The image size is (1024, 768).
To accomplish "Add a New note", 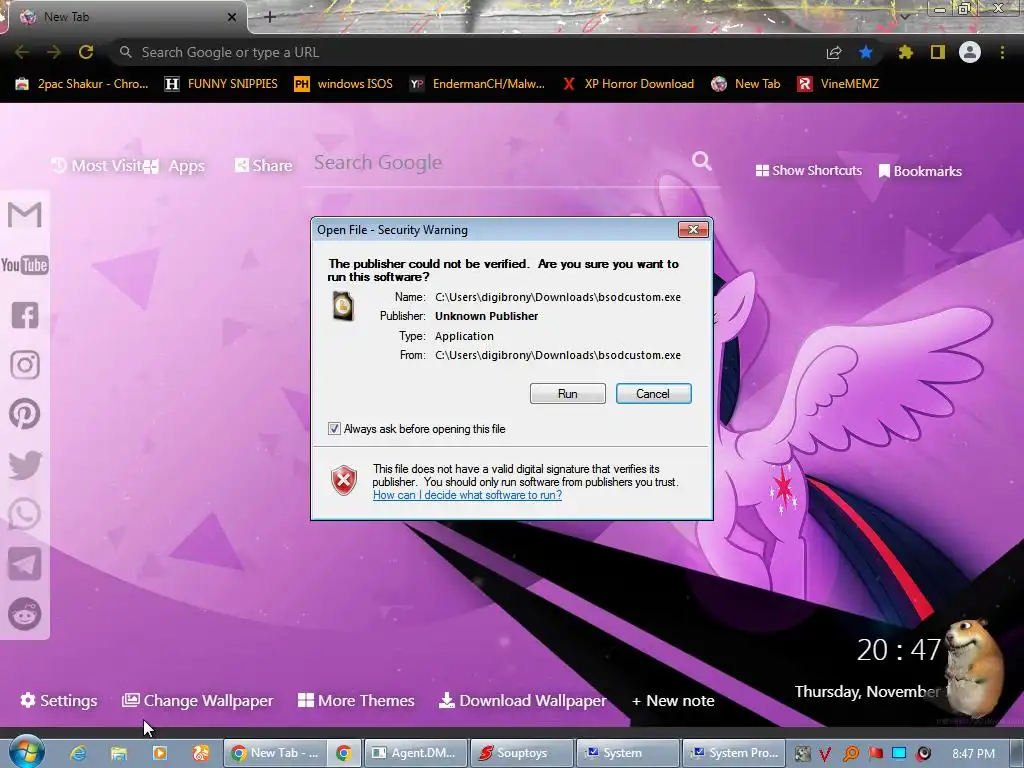I will 673,701.
